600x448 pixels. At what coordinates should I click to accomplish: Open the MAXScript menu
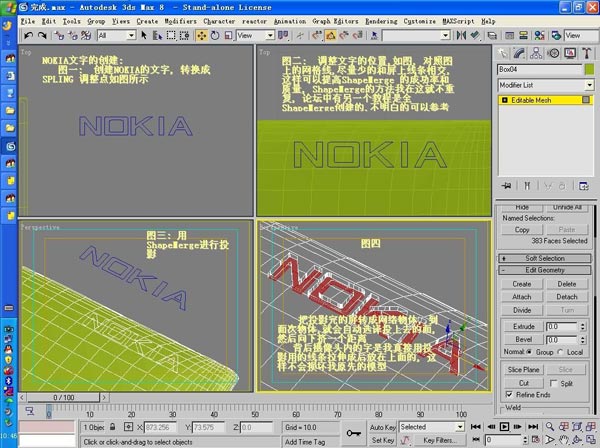pos(458,21)
